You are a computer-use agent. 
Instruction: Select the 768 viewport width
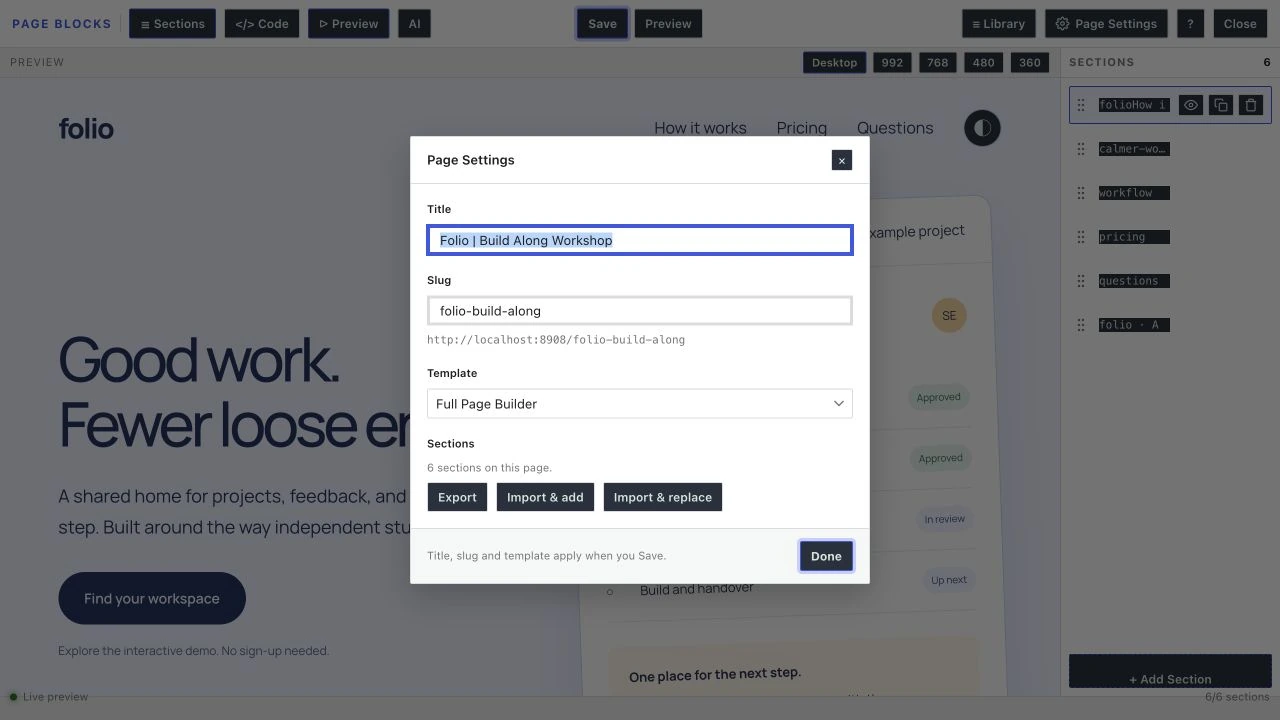[938, 62]
